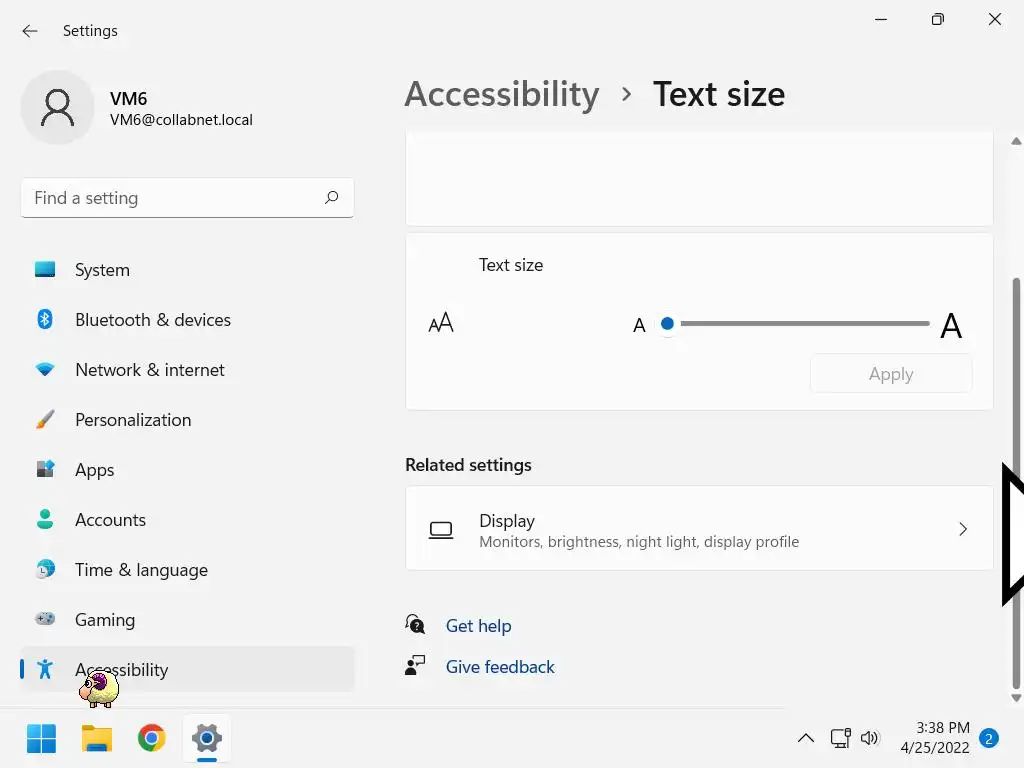Image resolution: width=1024 pixels, height=768 pixels.
Task: Click the Give feedback link
Action: [500, 667]
